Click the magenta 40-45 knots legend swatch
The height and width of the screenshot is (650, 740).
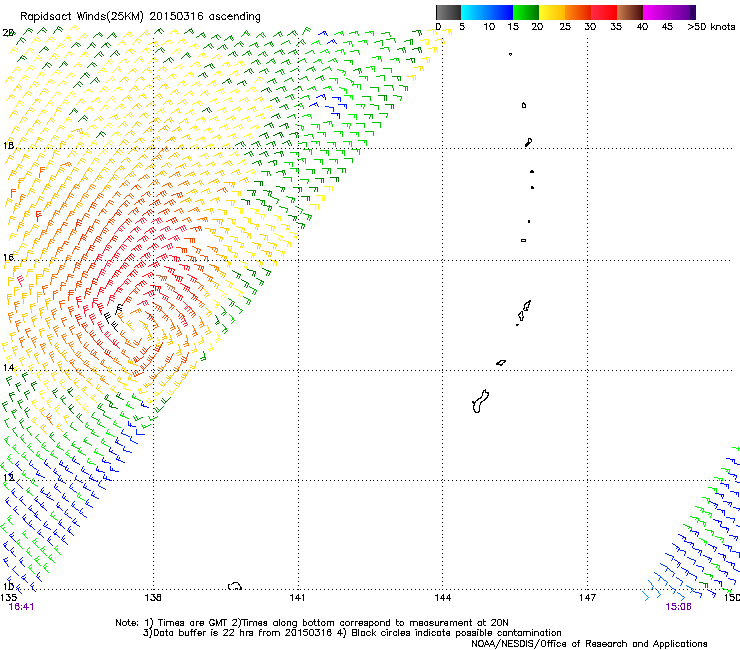656,12
